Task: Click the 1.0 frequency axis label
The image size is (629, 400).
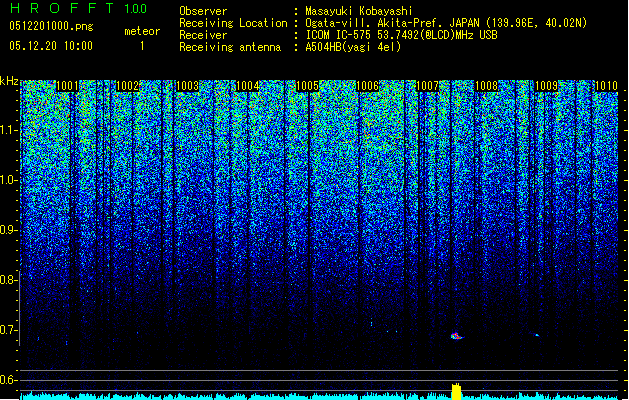Action: [x=9, y=180]
